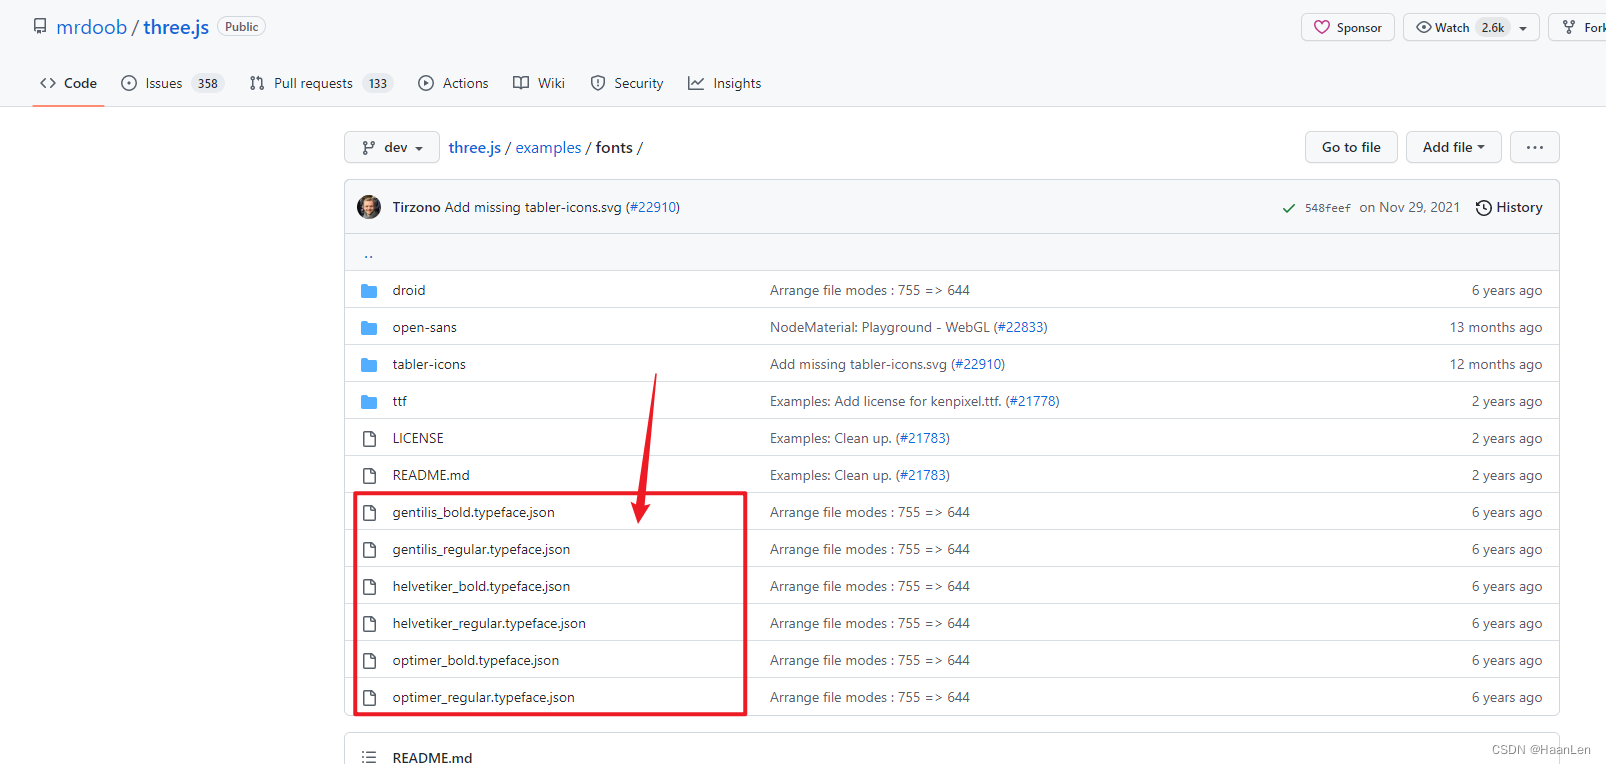Open helvetiker_bold.typeface.json
This screenshot has height=764, width=1606.
click(482, 586)
